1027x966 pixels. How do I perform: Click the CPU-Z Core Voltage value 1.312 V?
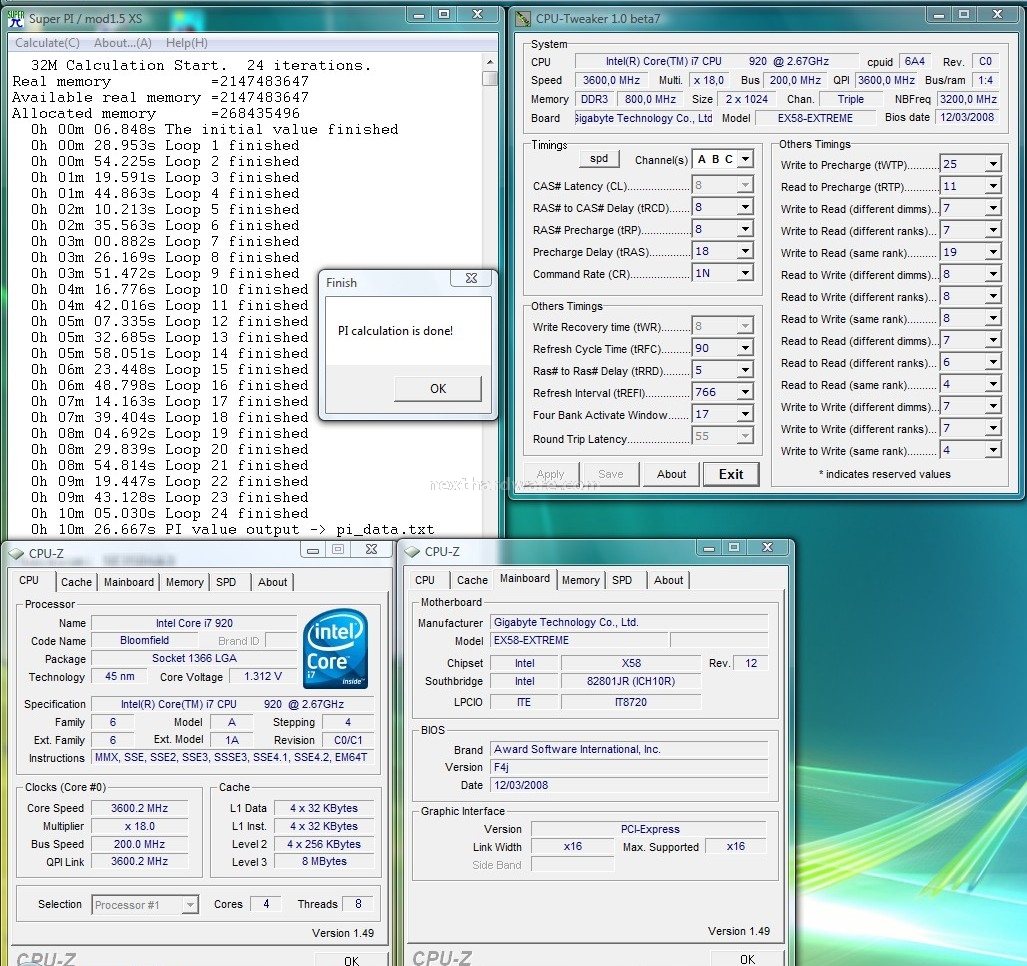263,677
